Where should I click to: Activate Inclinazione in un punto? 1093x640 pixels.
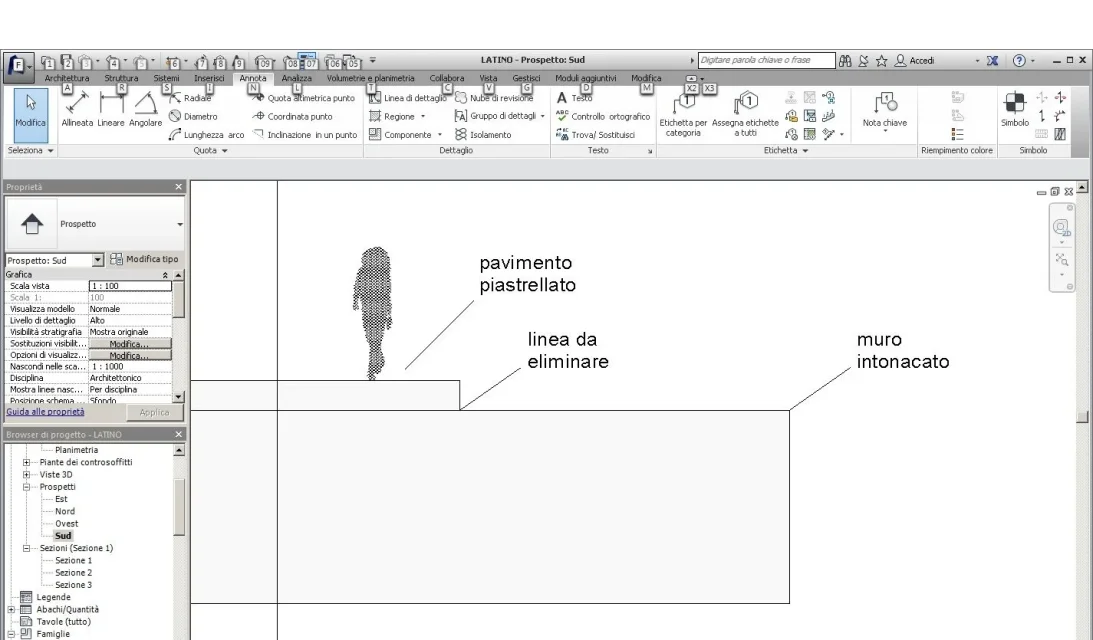[x=305, y=135]
